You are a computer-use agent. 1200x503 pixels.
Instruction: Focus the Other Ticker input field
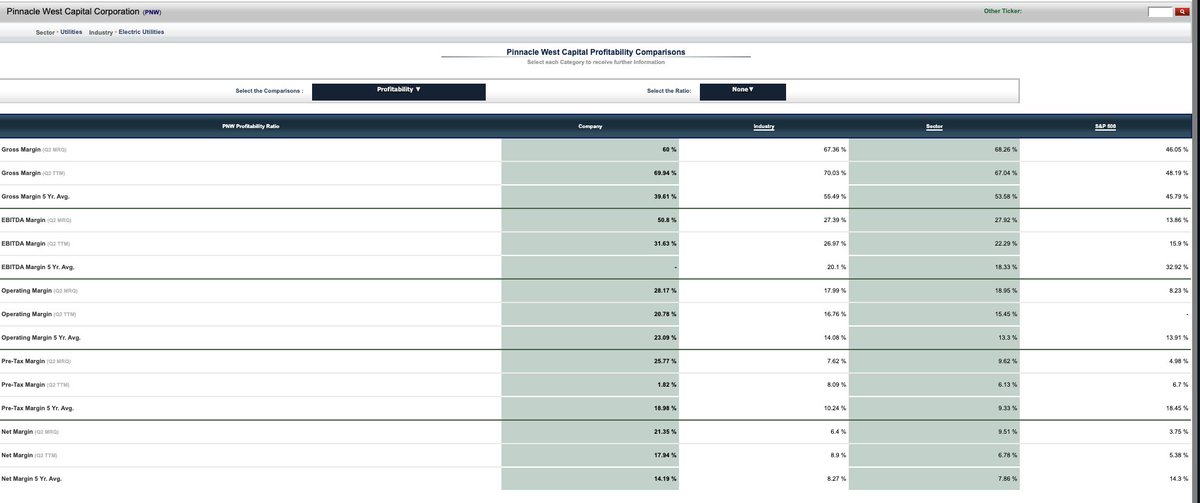pos(1160,12)
